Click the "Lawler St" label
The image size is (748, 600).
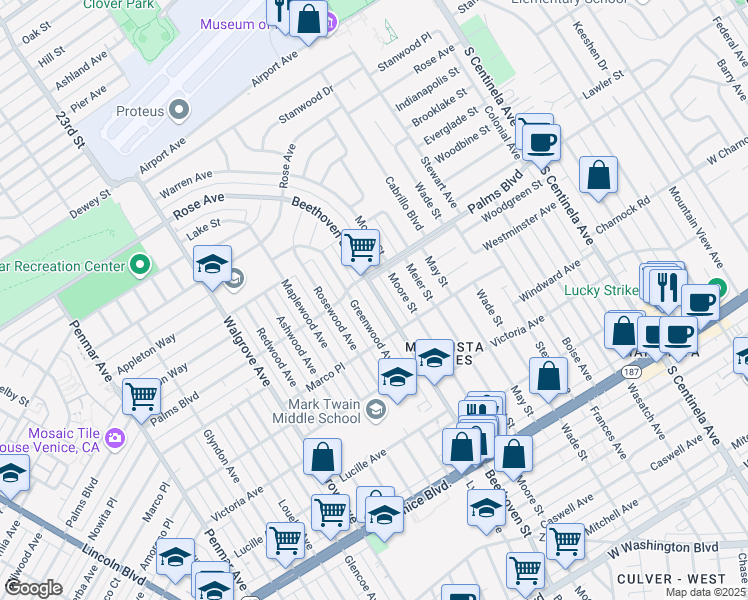[603, 84]
